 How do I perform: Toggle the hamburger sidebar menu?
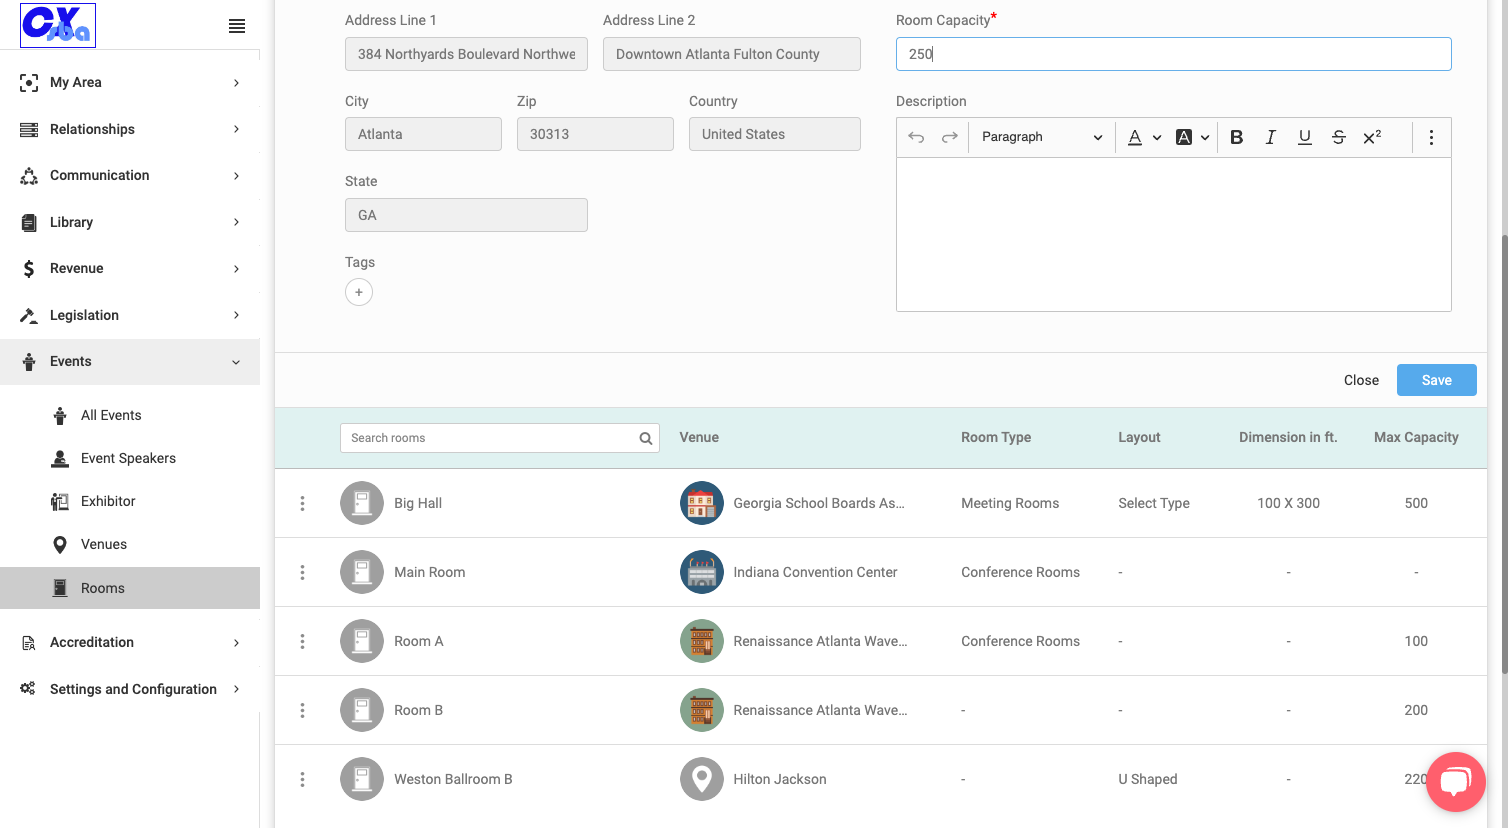[237, 26]
